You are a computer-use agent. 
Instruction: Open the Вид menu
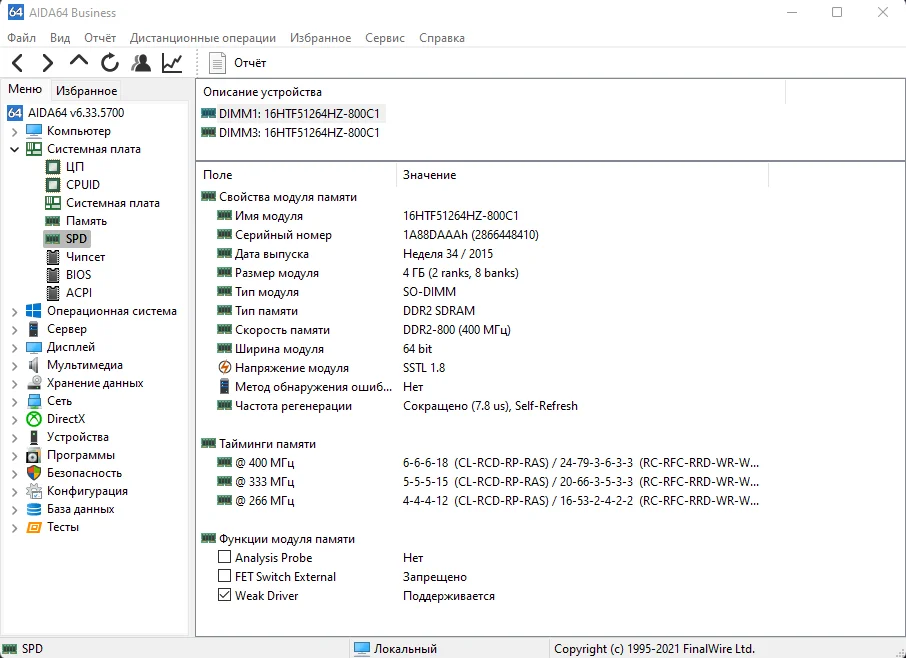click(x=60, y=38)
